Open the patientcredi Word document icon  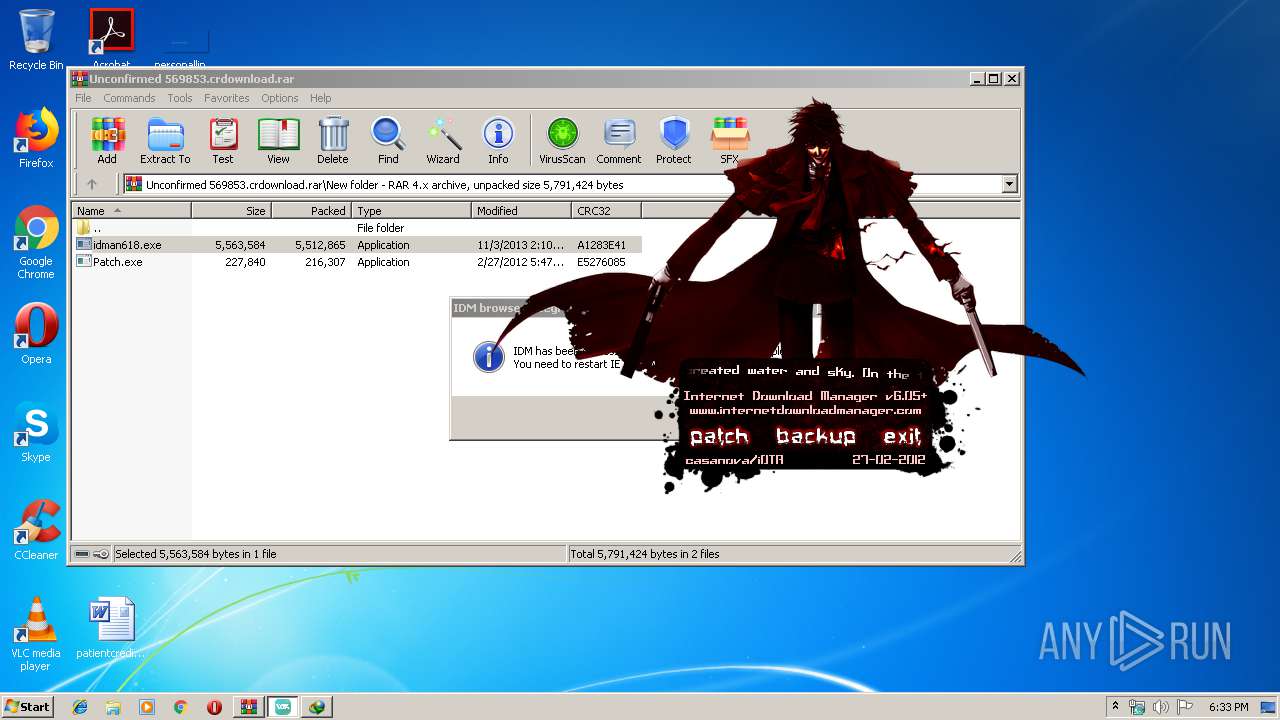111,628
